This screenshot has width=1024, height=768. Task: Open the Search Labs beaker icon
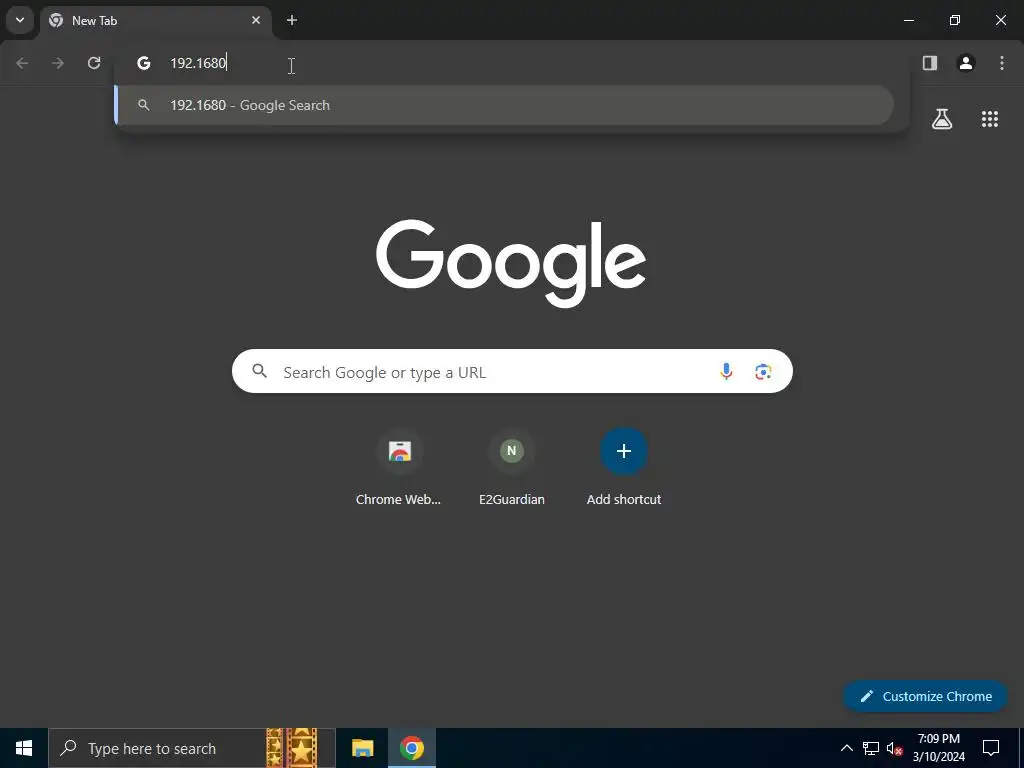[942, 119]
